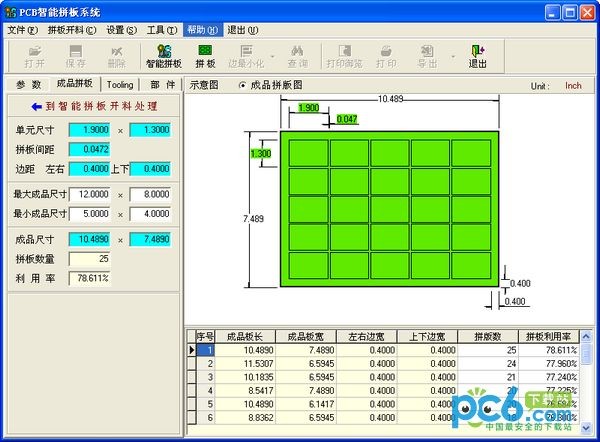Click the 退出 exit toolbar icon

click(x=478, y=57)
